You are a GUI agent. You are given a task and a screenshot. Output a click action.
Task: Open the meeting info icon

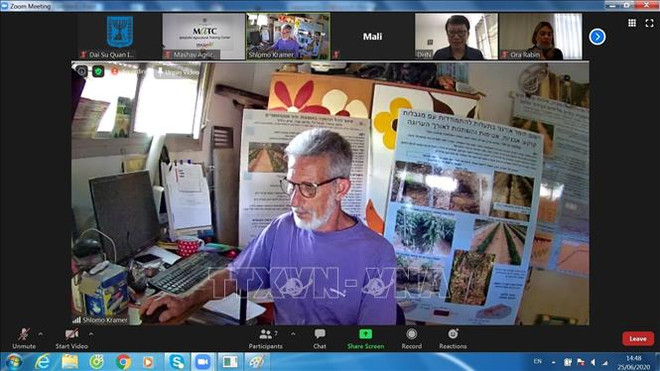tap(82, 71)
